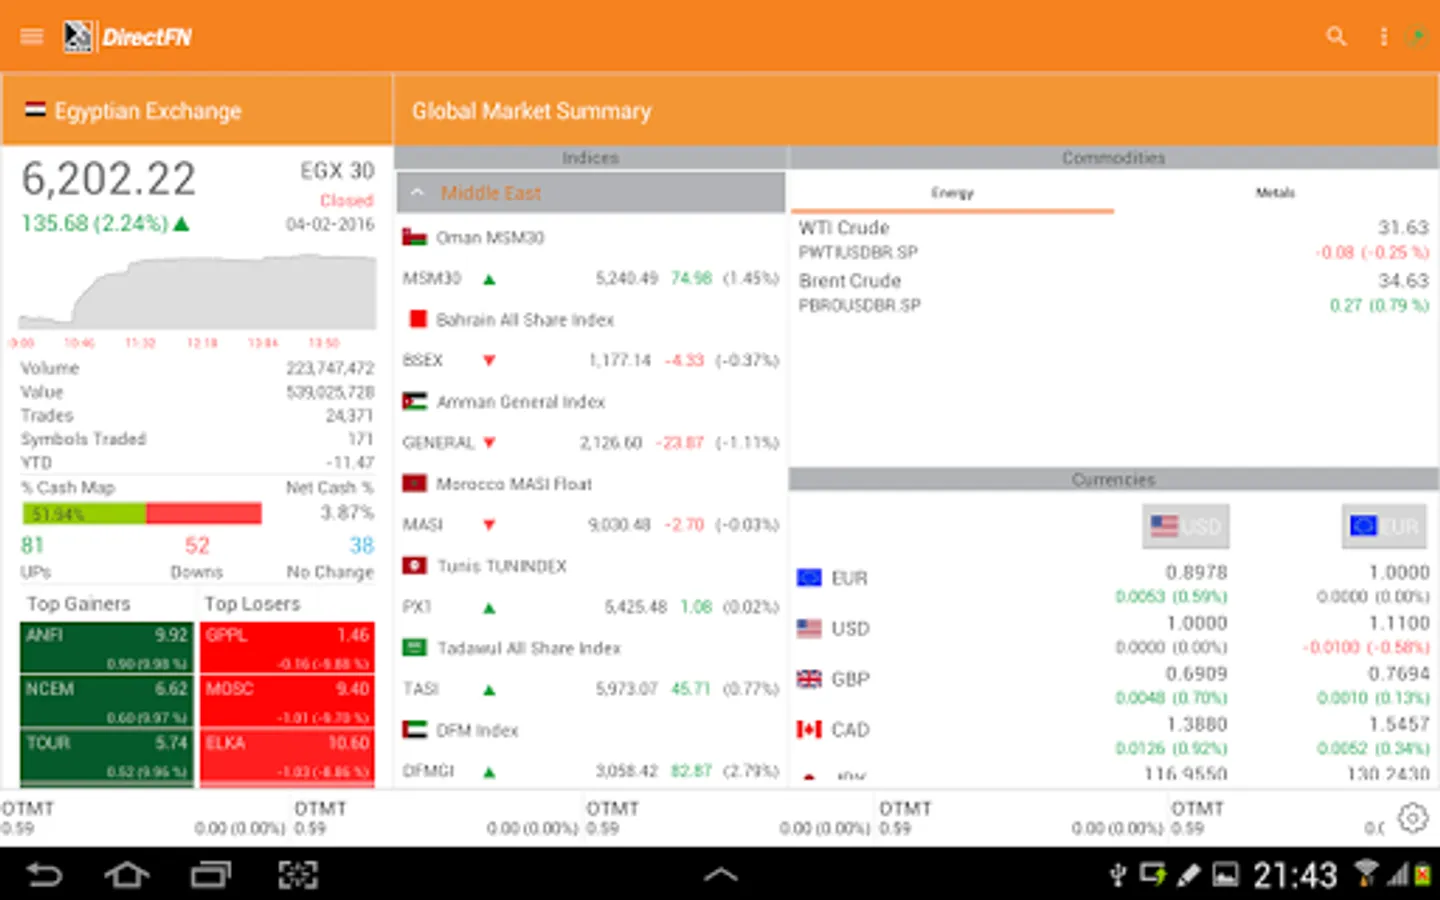Tap the 38 No Change count

pos(361,546)
